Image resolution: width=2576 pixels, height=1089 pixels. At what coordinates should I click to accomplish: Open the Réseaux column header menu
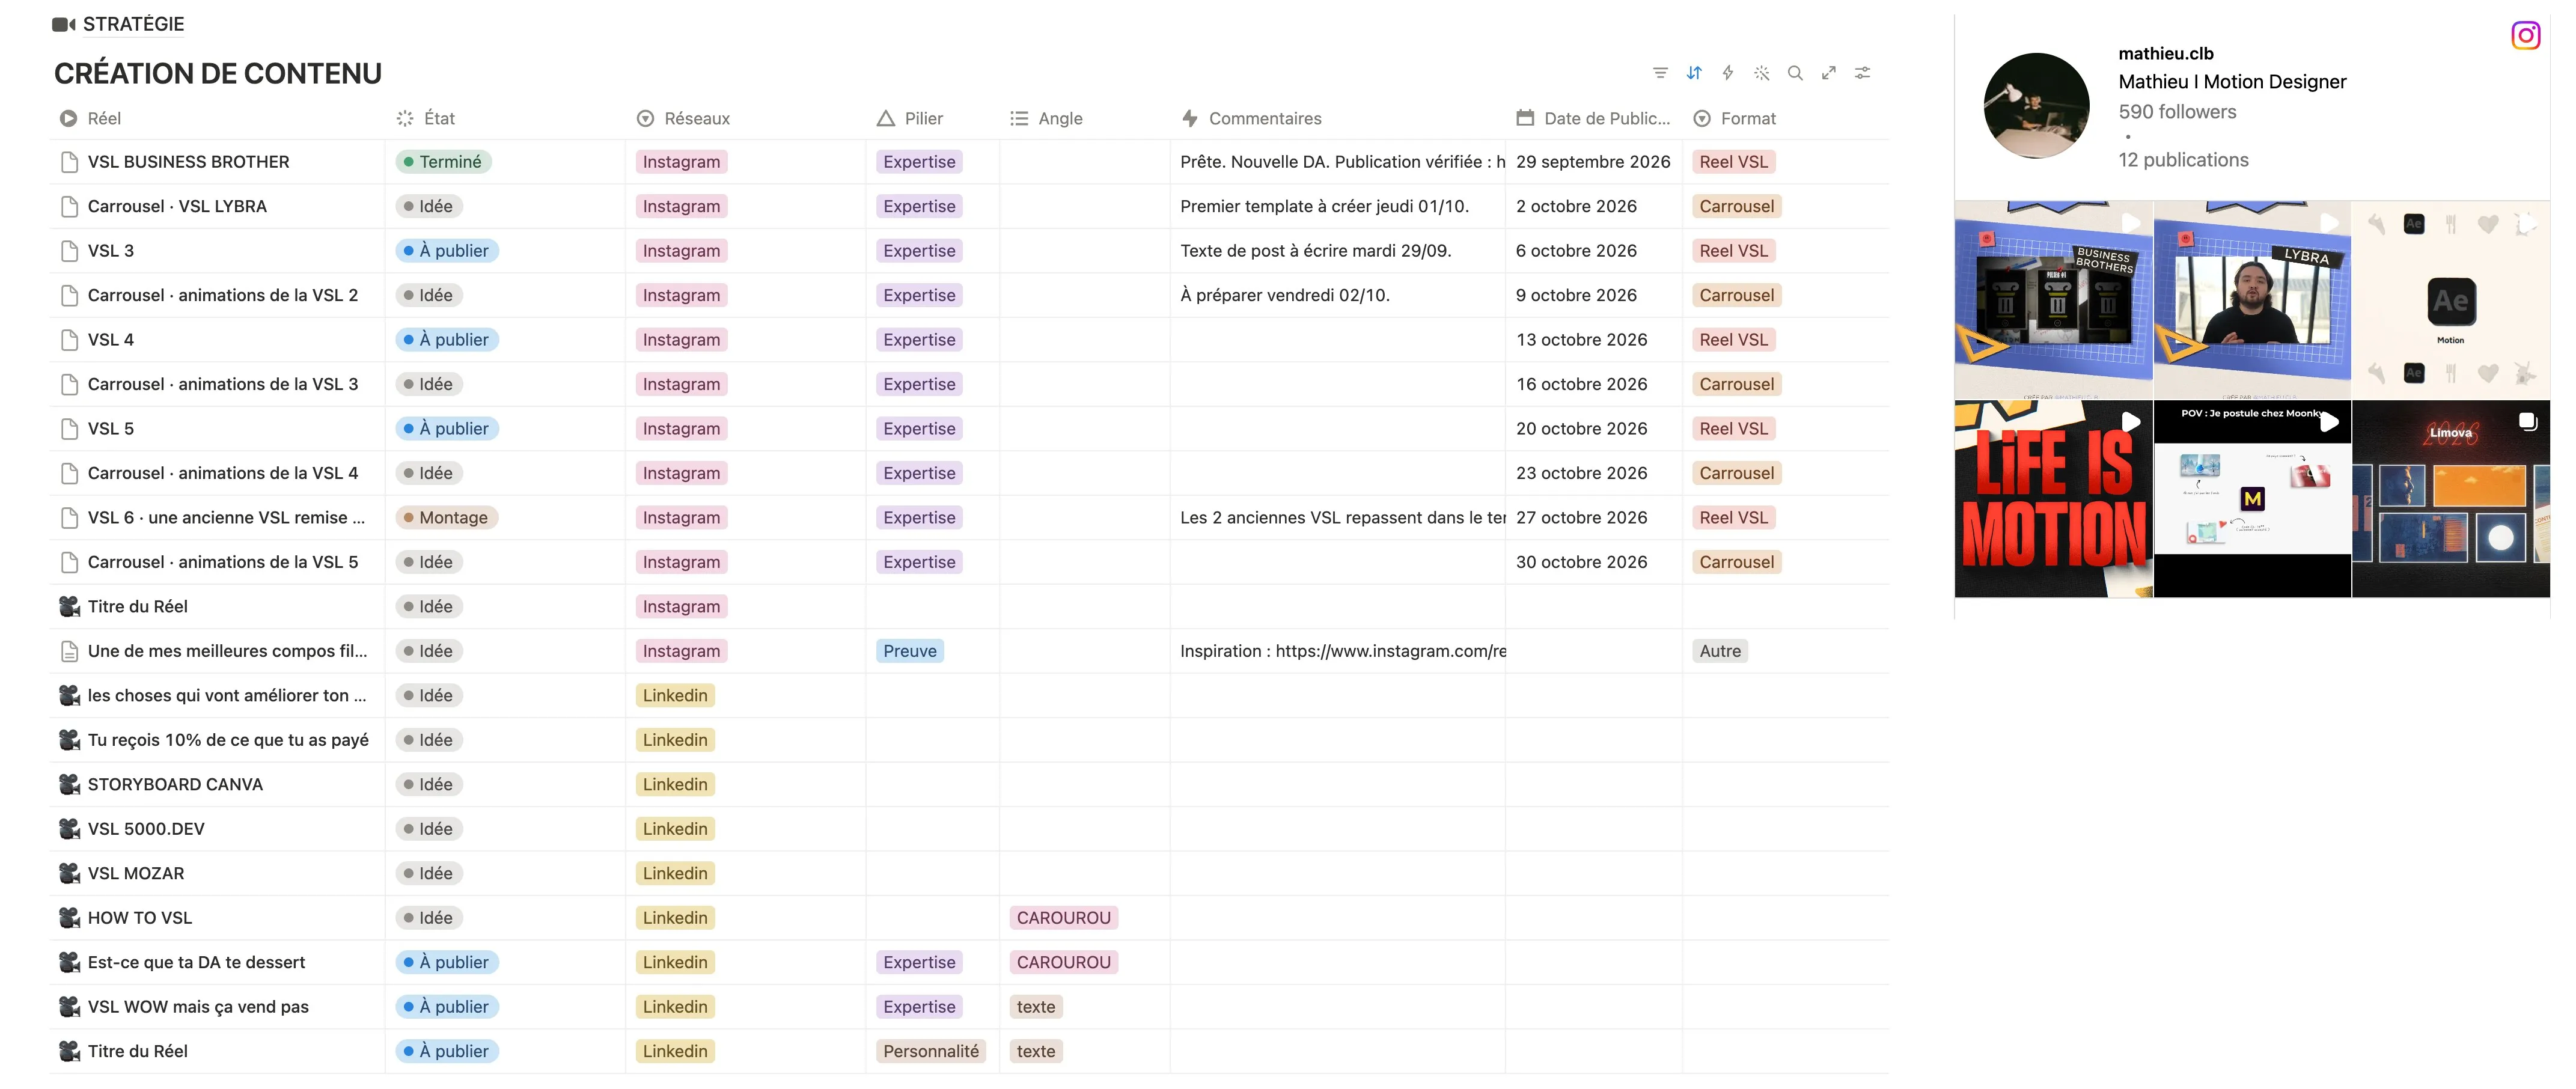684,118
